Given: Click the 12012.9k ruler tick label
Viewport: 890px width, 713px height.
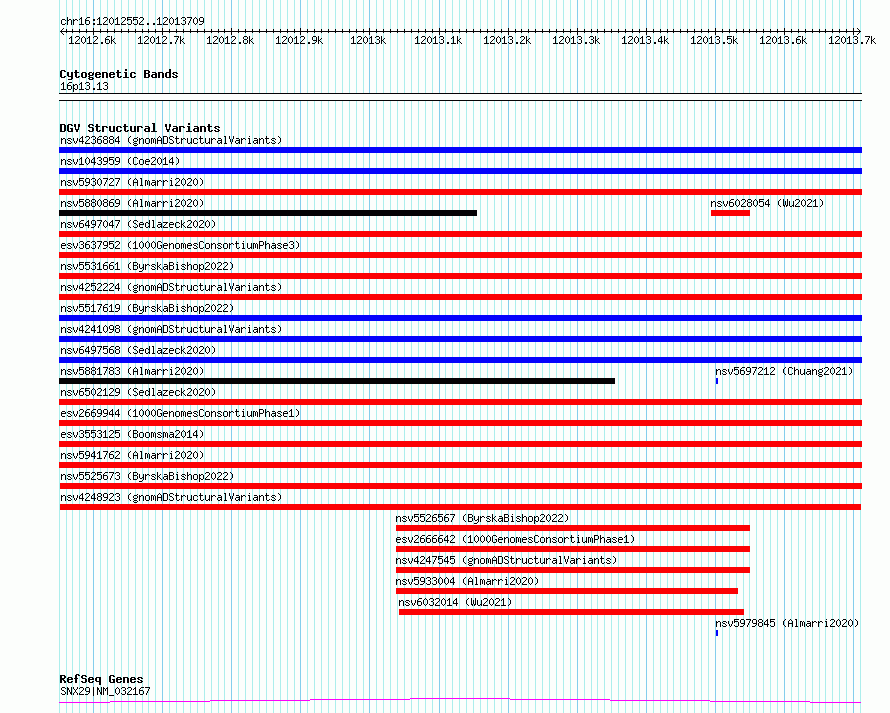Looking at the screenshot, I should tap(299, 40).
